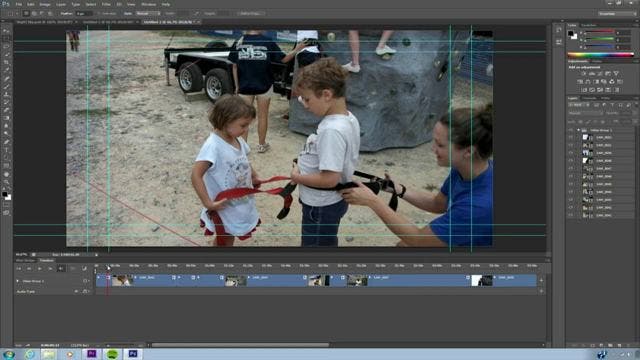The height and width of the screenshot is (360, 640).
Task: Click the Play button in the Timeline
Action: click(40, 269)
